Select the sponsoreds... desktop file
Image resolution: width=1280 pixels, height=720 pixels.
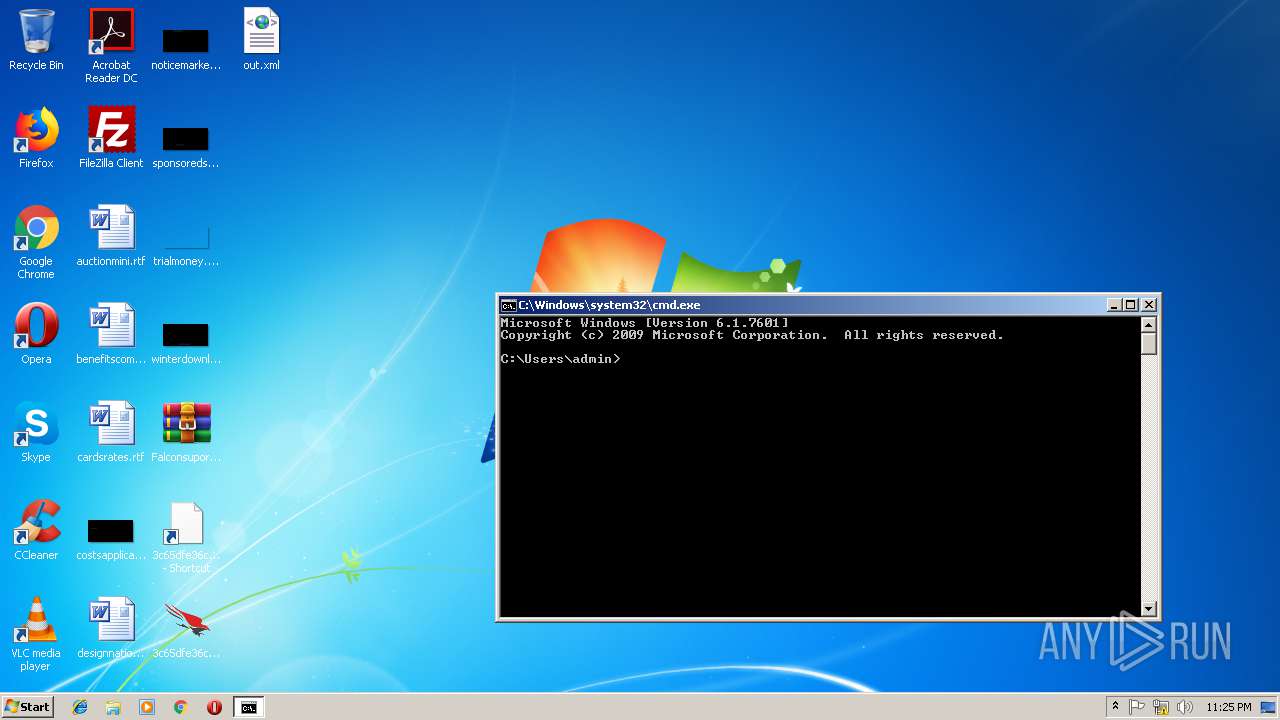(x=186, y=147)
